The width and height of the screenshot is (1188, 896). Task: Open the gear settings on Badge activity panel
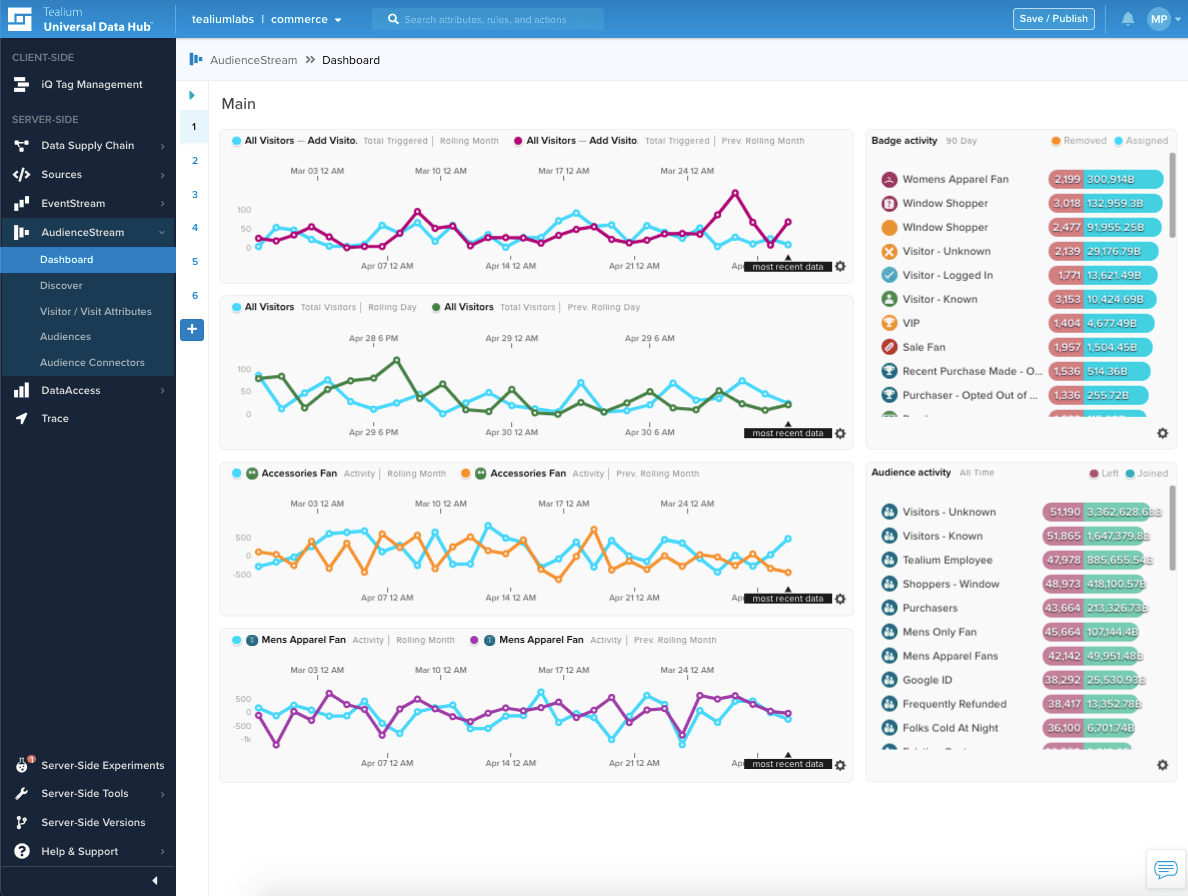click(x=1161, y=432)
